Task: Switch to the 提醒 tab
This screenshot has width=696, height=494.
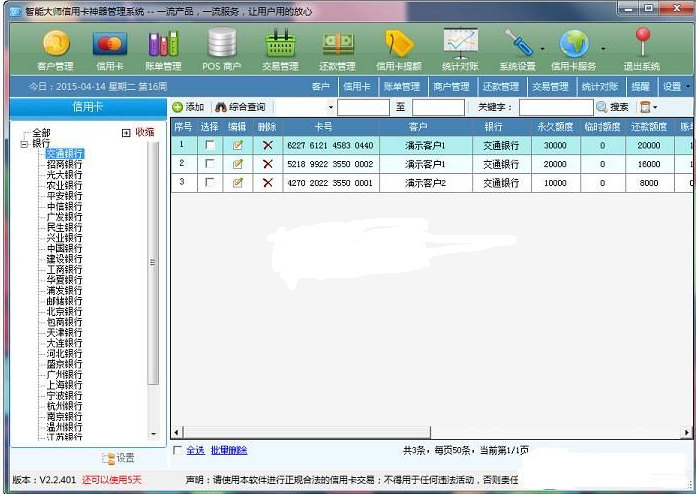Action: [x=641, y=87]
